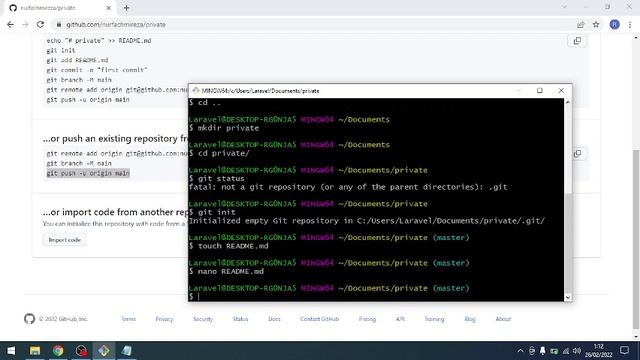Open Chrome tab search dropdown arrow

pos(564,7)
